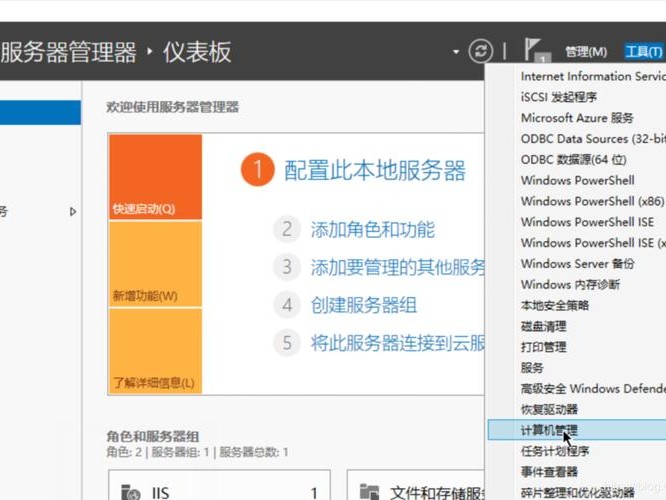The height and width of the screenshot is (500, 666).
Task: Open the notifications flag
Action: (536, 51)
